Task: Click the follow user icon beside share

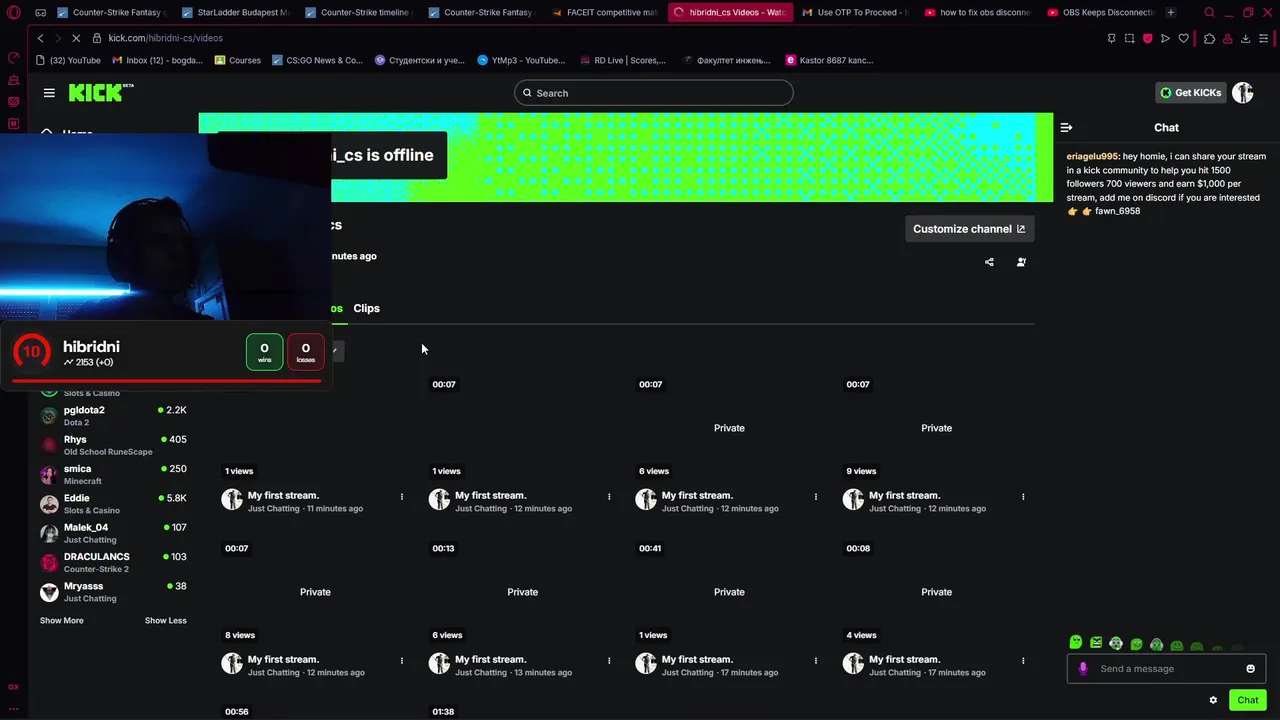Action: click(1021, 262)
